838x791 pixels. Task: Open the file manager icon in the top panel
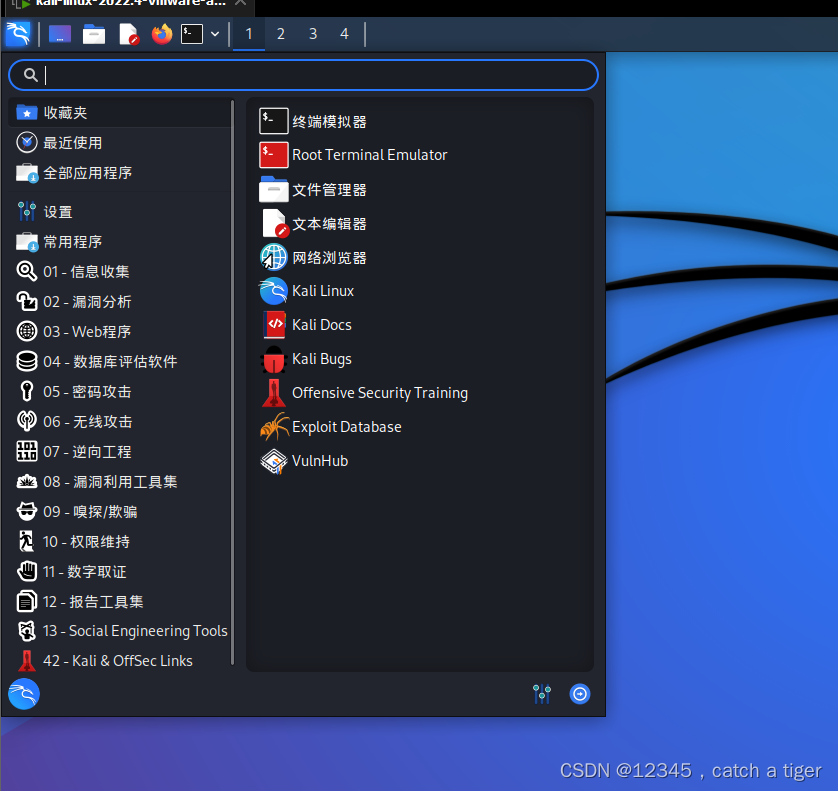[x=94, y=34]
